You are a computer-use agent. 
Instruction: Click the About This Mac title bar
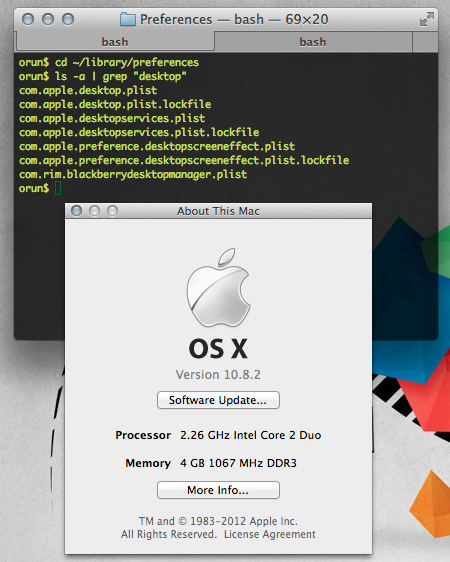pos(218,211)
